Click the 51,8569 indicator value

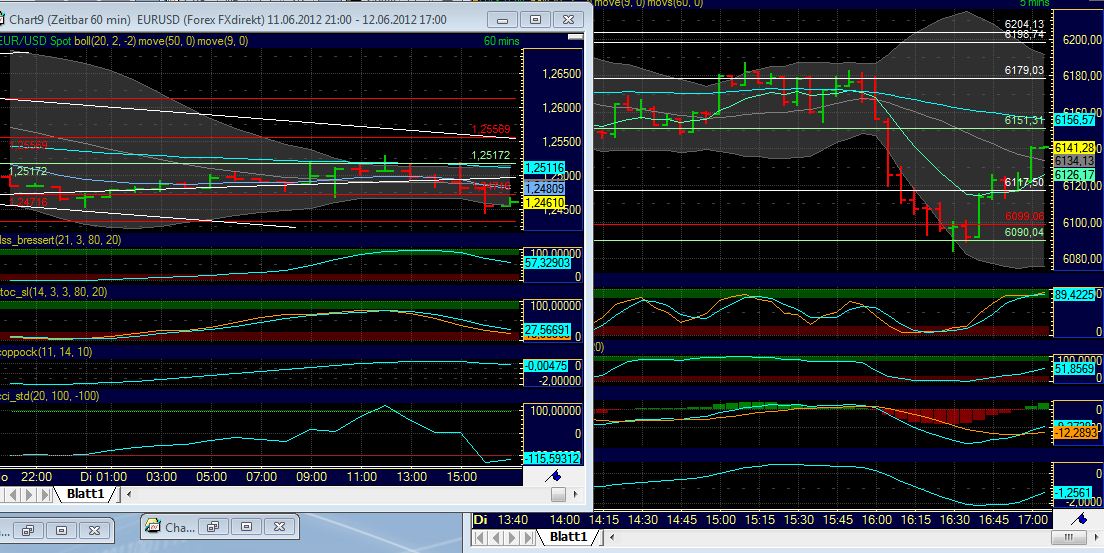[1074, 368]
